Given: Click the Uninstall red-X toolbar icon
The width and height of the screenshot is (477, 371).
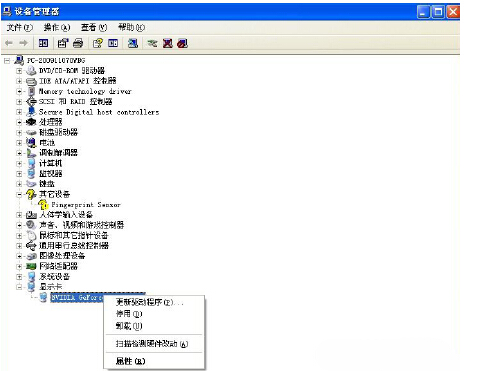Looking at the screenshot, I should [168, 43].
